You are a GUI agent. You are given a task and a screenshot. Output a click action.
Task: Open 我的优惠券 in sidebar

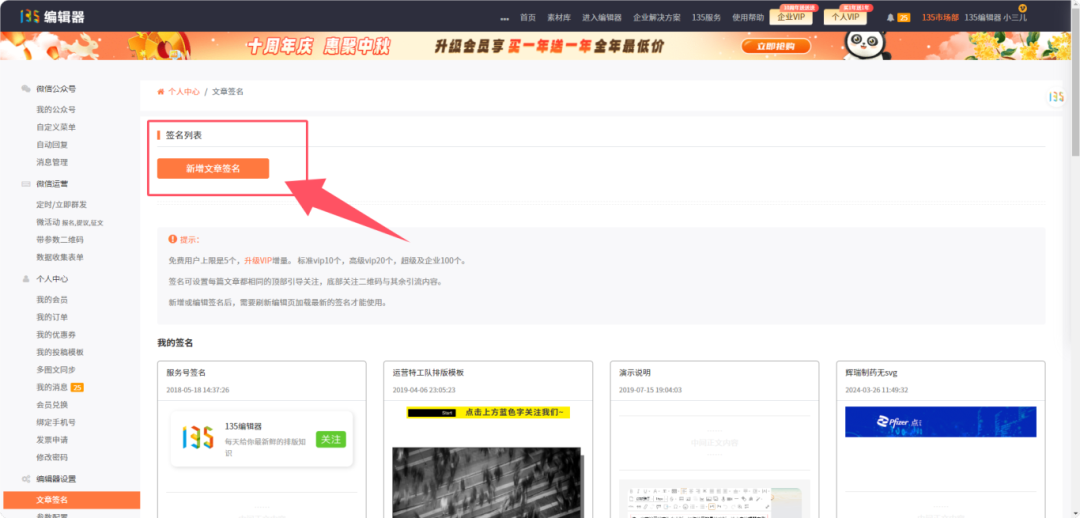(56, 335)
